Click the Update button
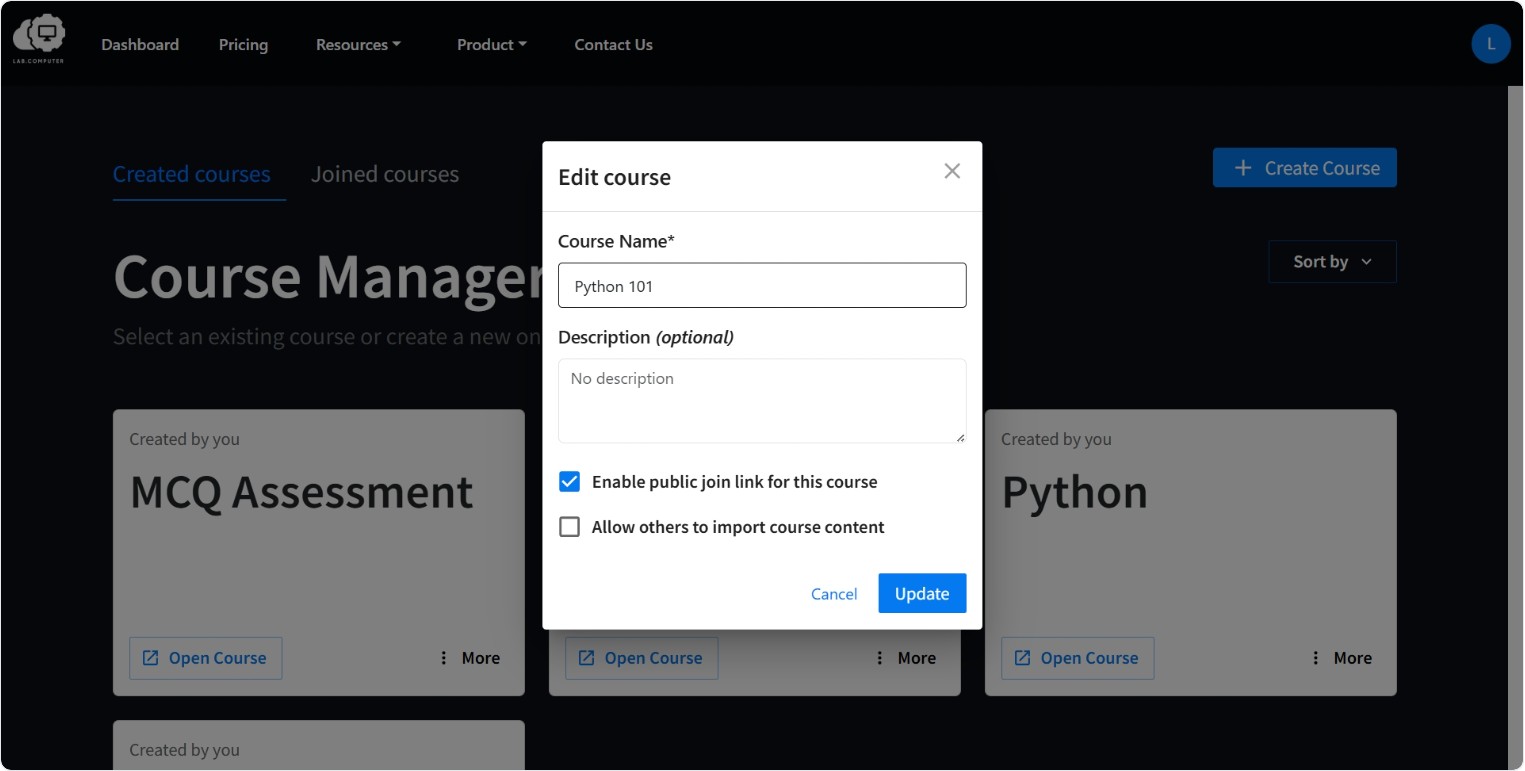The height and width of the screenshot is (771, 1525). (922, 593)
